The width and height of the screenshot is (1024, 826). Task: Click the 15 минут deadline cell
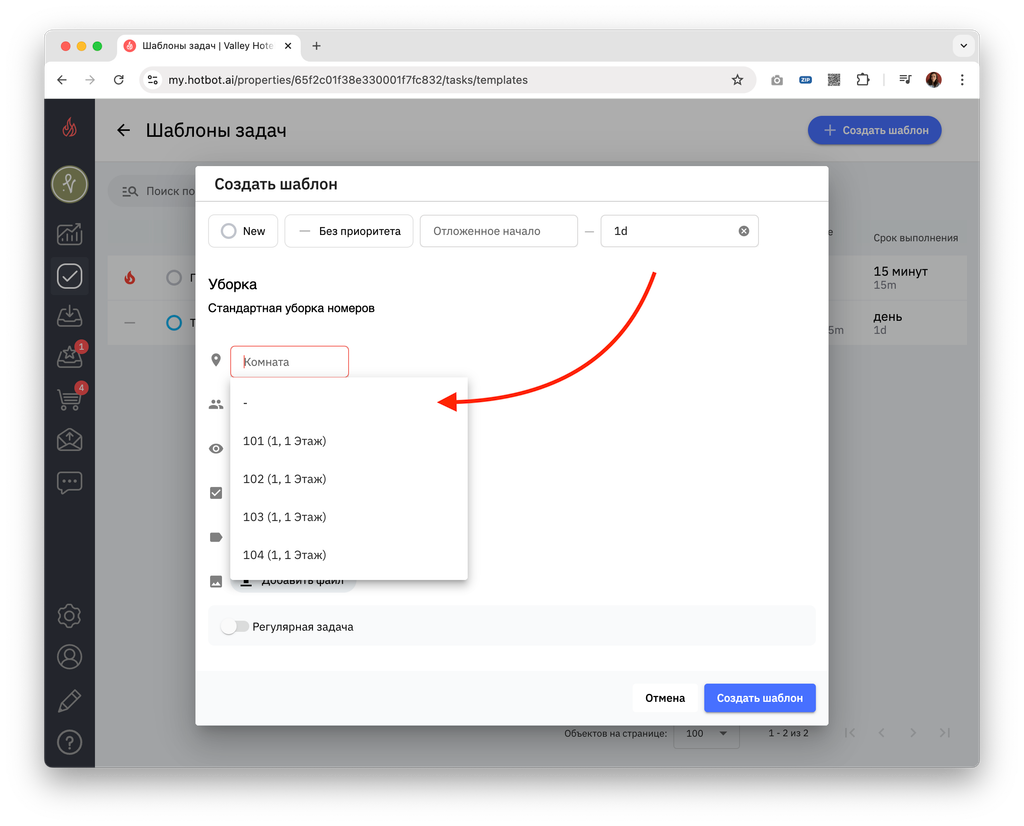[x=901, y=278]
